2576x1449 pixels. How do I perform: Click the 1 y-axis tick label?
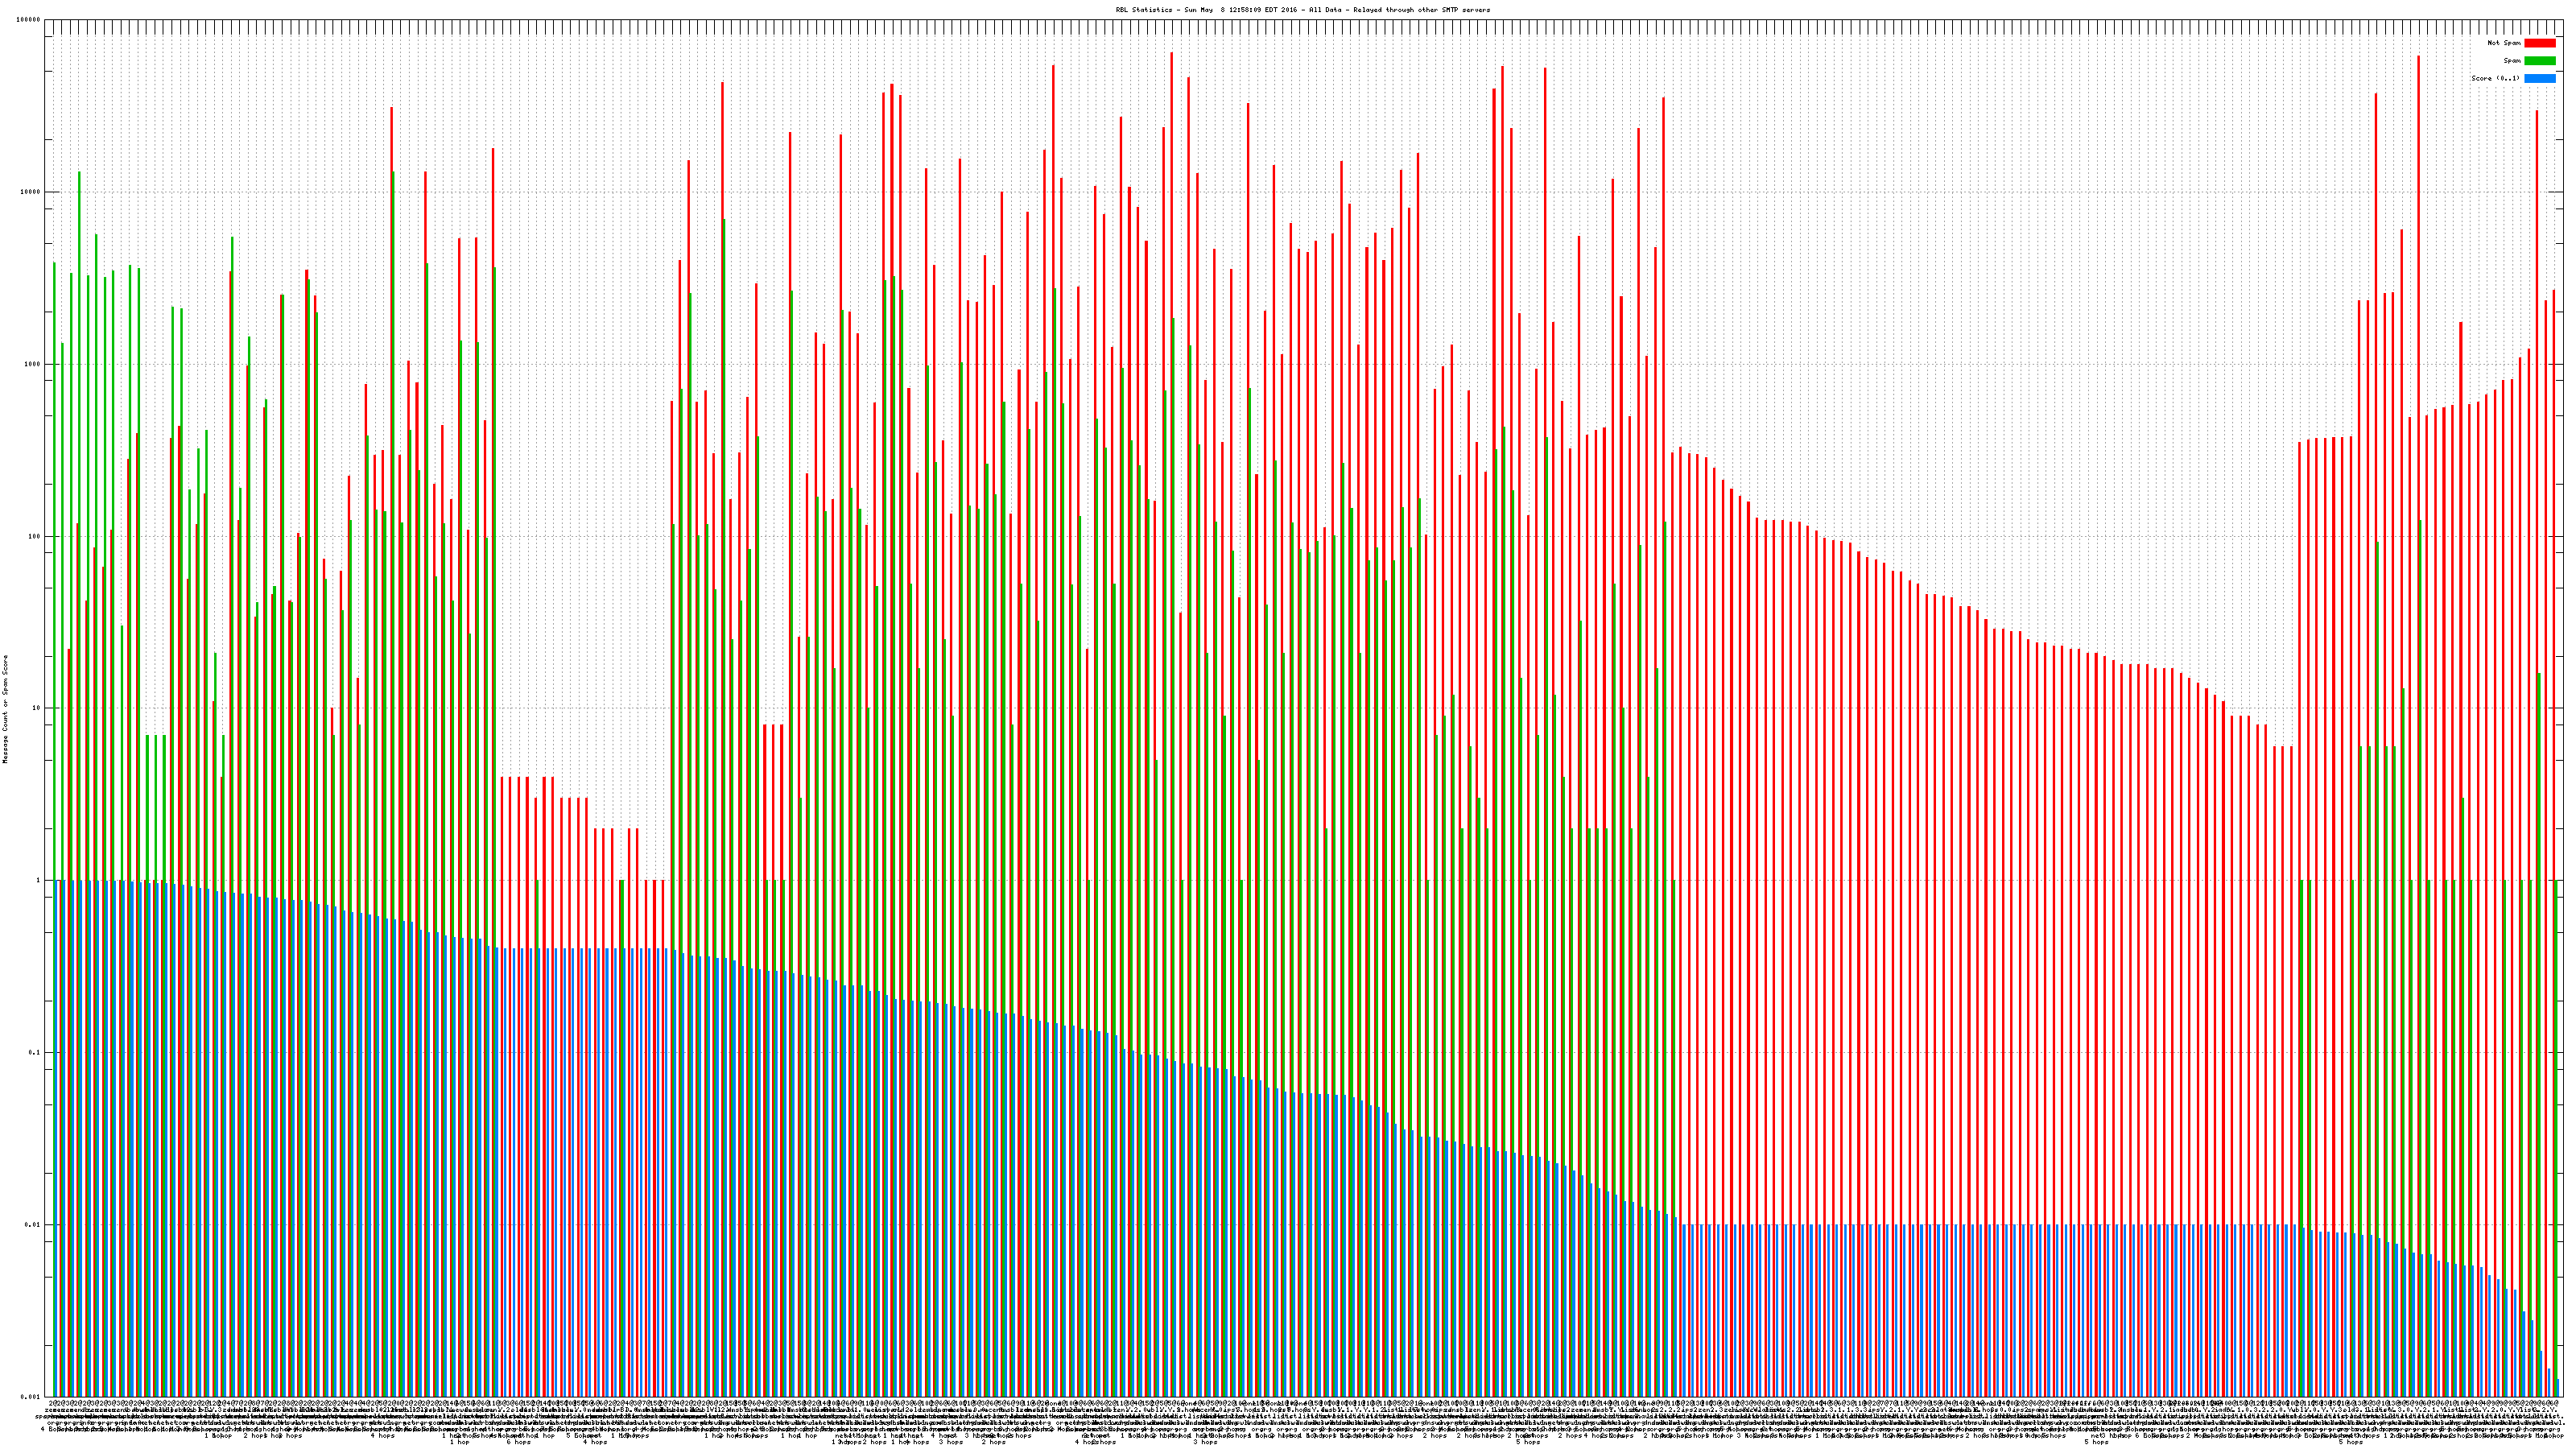pos(39,880)
